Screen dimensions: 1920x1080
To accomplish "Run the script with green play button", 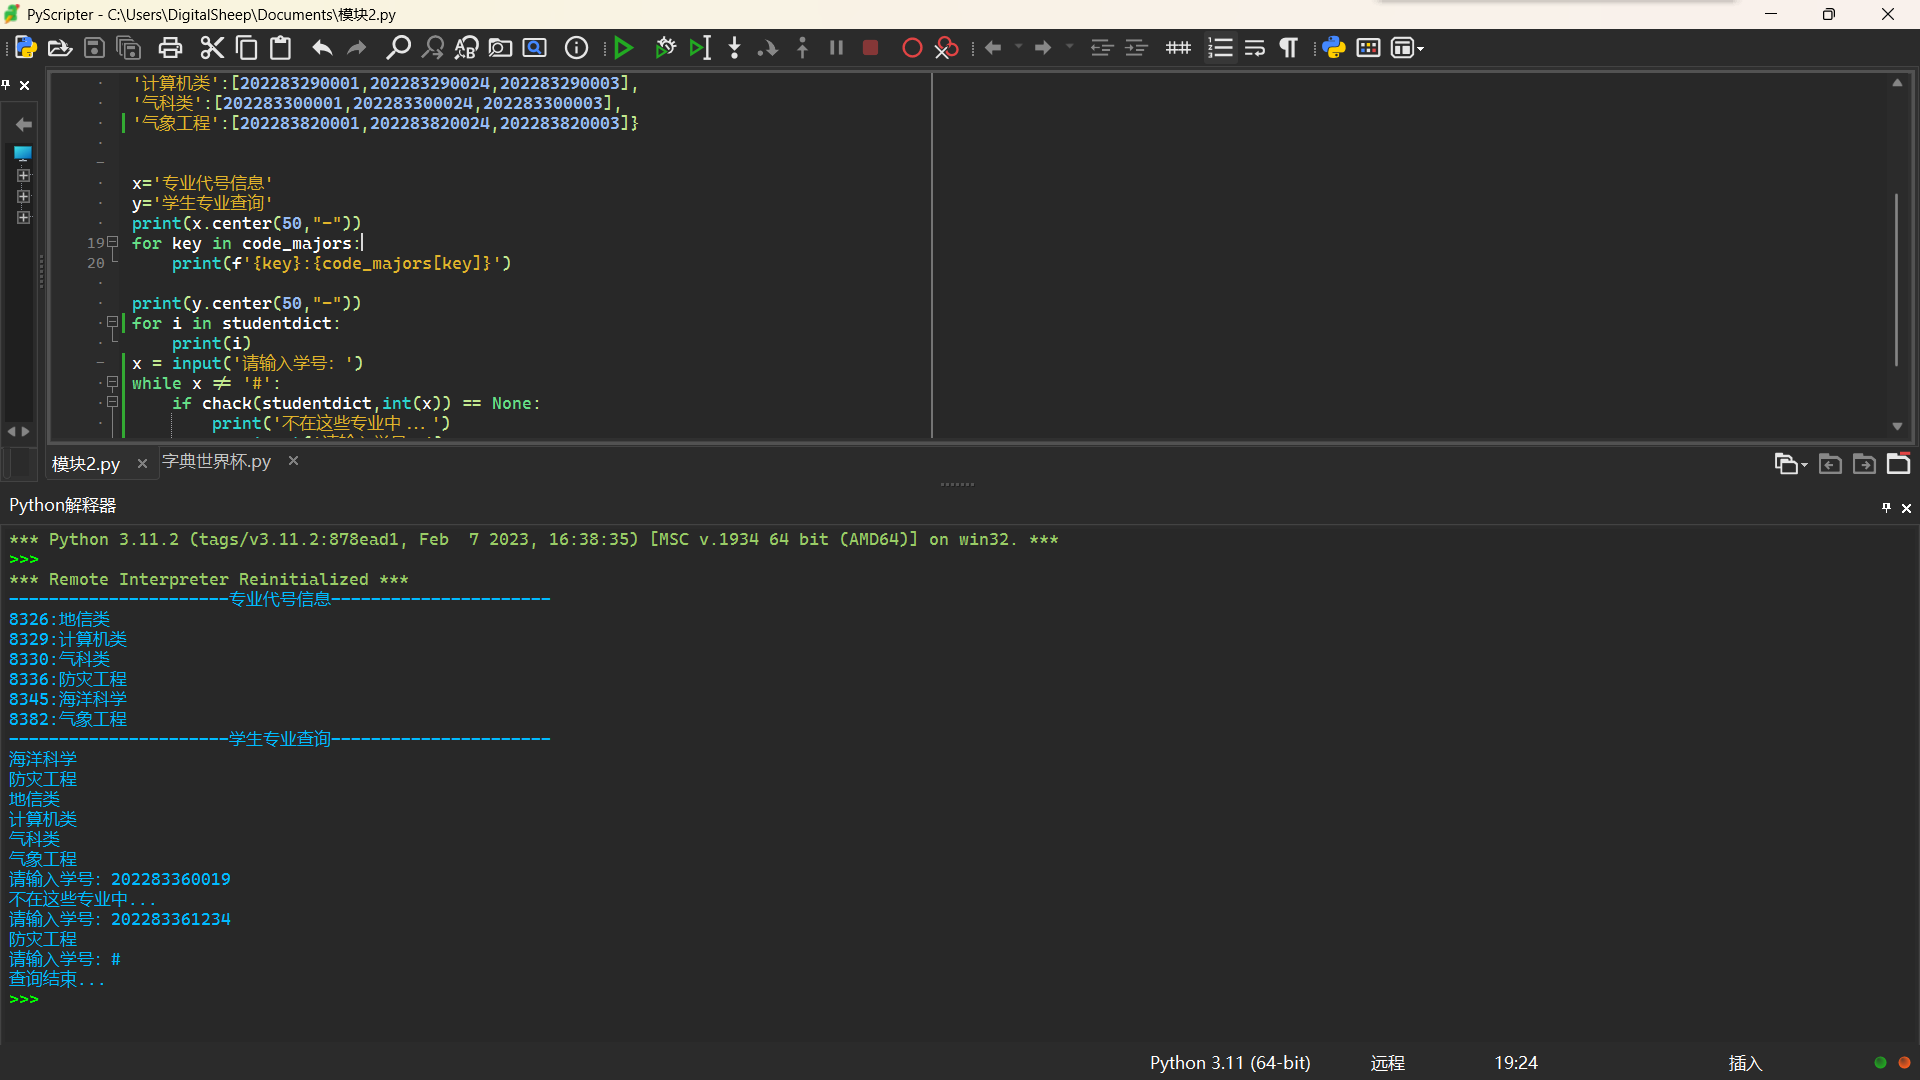I will point(623,47).
